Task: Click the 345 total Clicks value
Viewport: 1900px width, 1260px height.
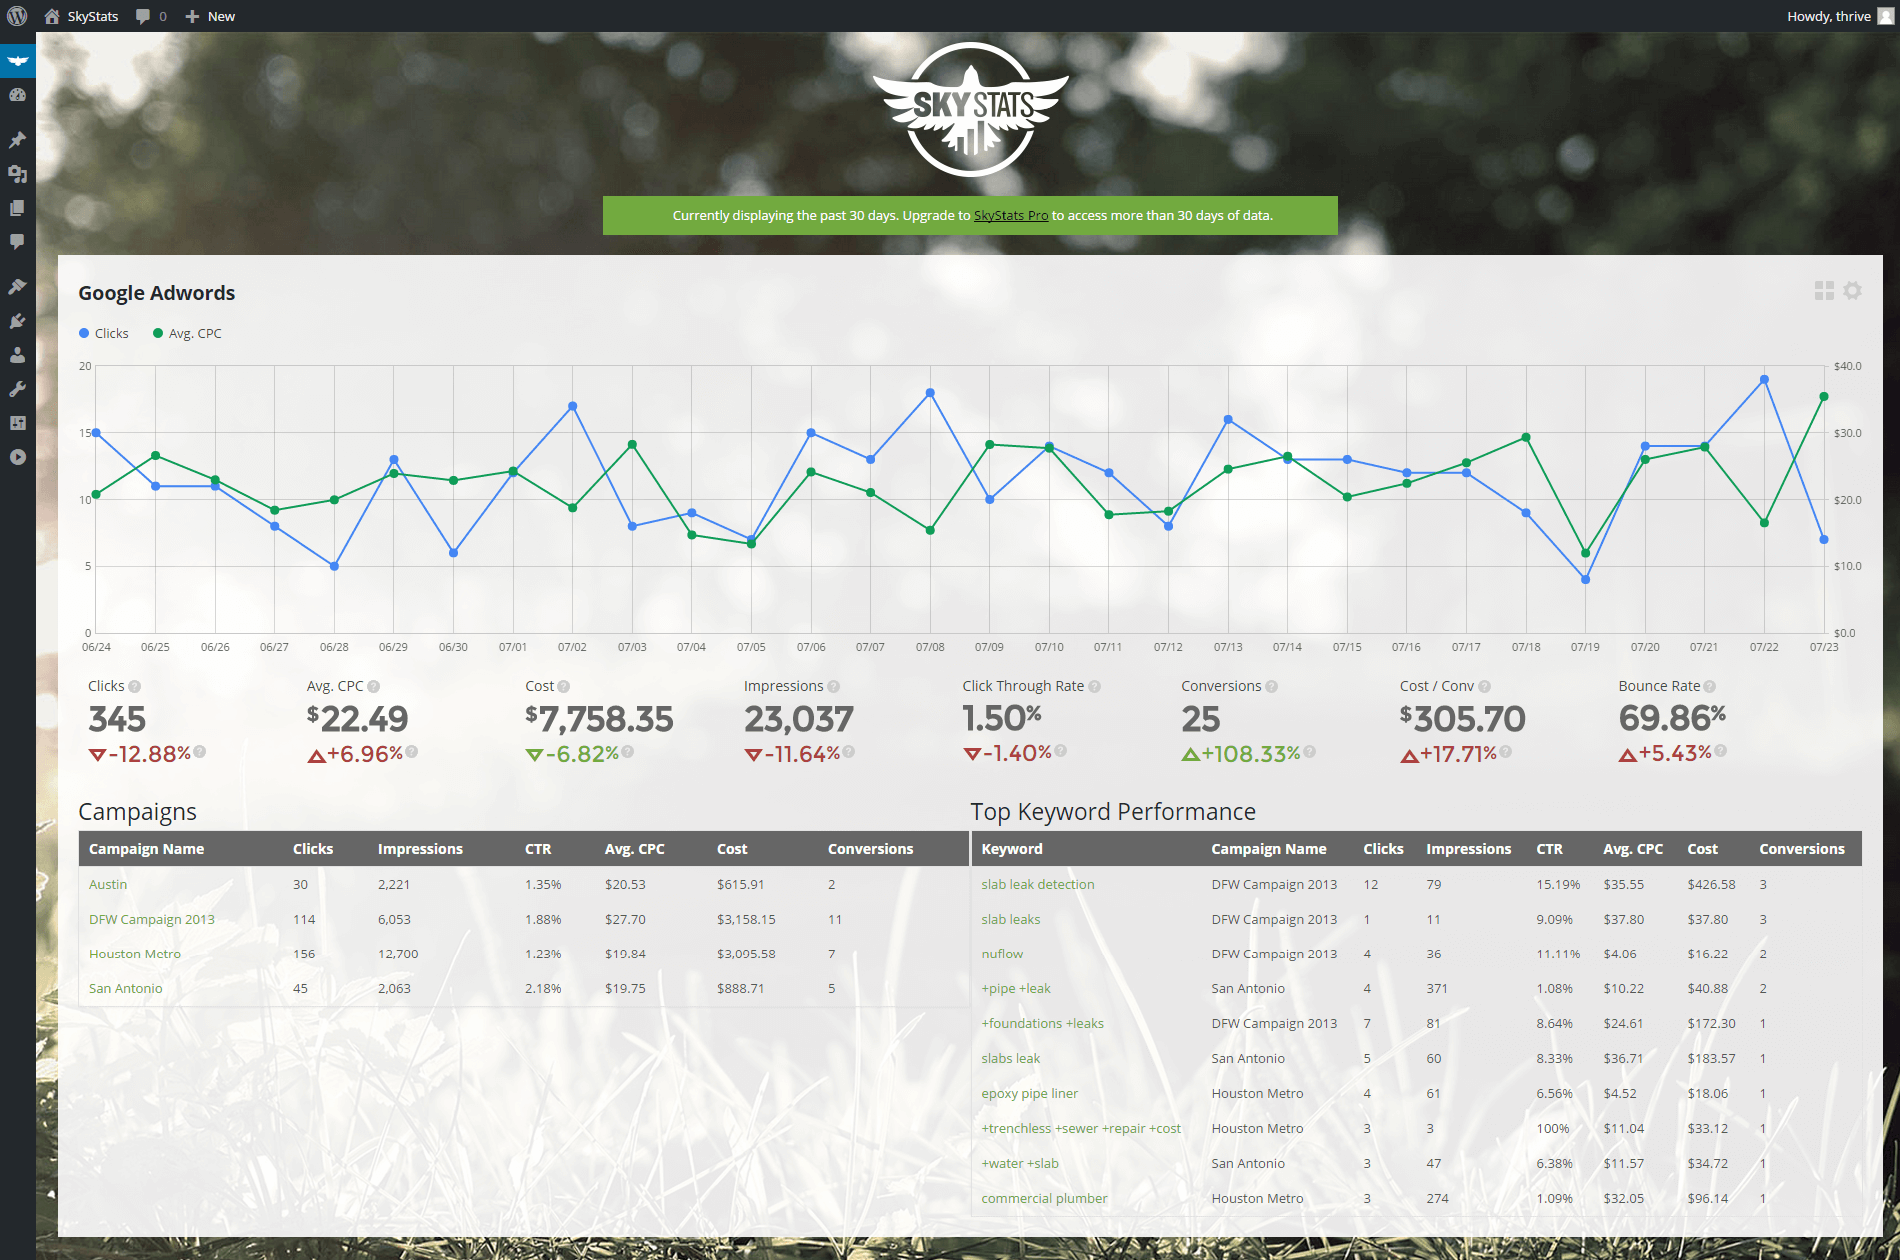Action: (117, 718)
